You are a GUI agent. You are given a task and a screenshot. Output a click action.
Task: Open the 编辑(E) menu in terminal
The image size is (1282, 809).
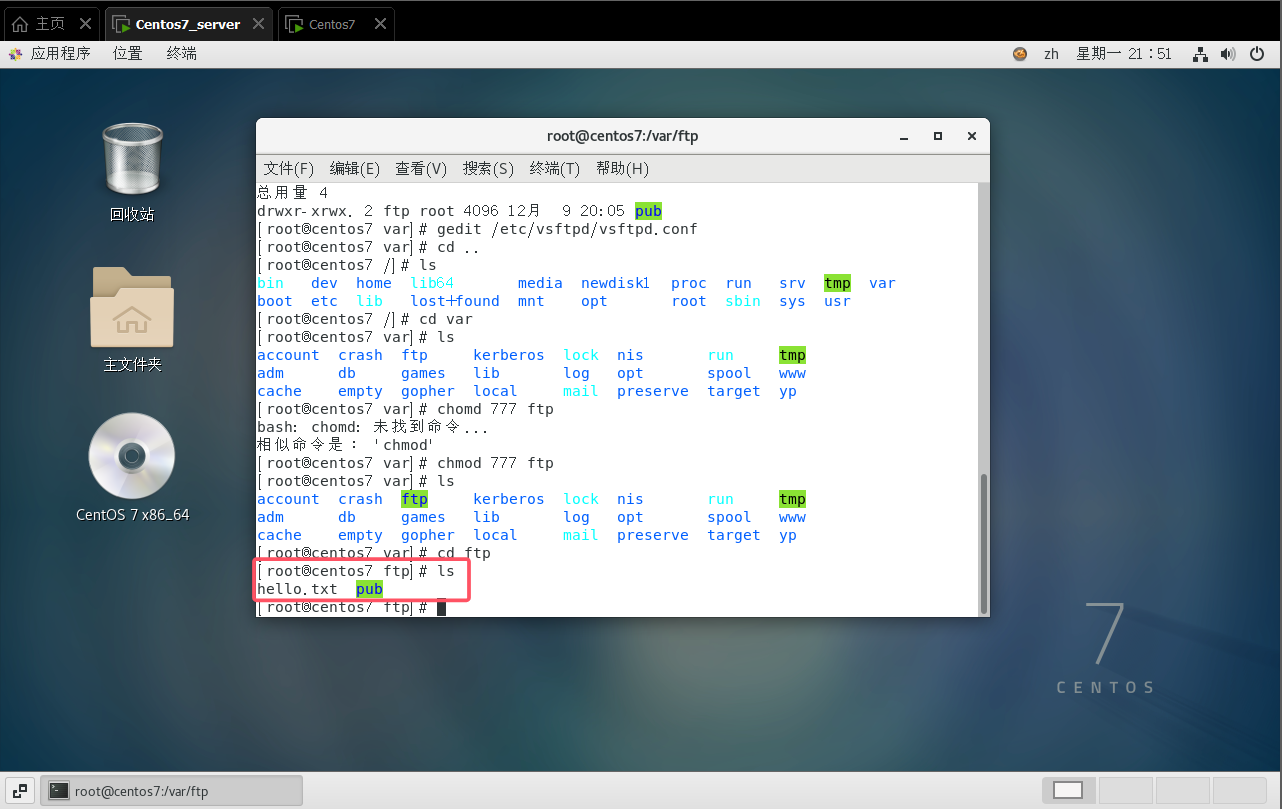point(354,169)
